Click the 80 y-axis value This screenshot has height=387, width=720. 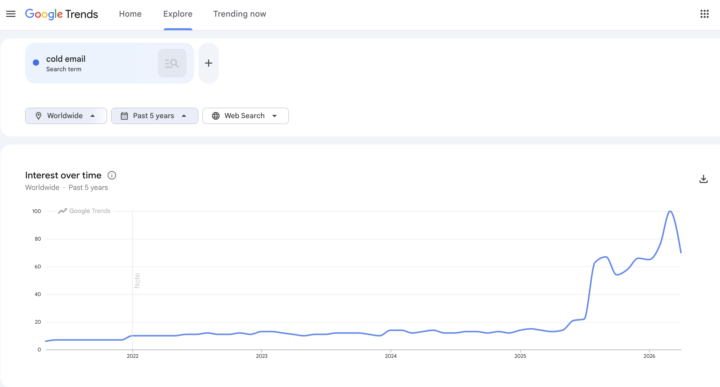click(38, 239)
